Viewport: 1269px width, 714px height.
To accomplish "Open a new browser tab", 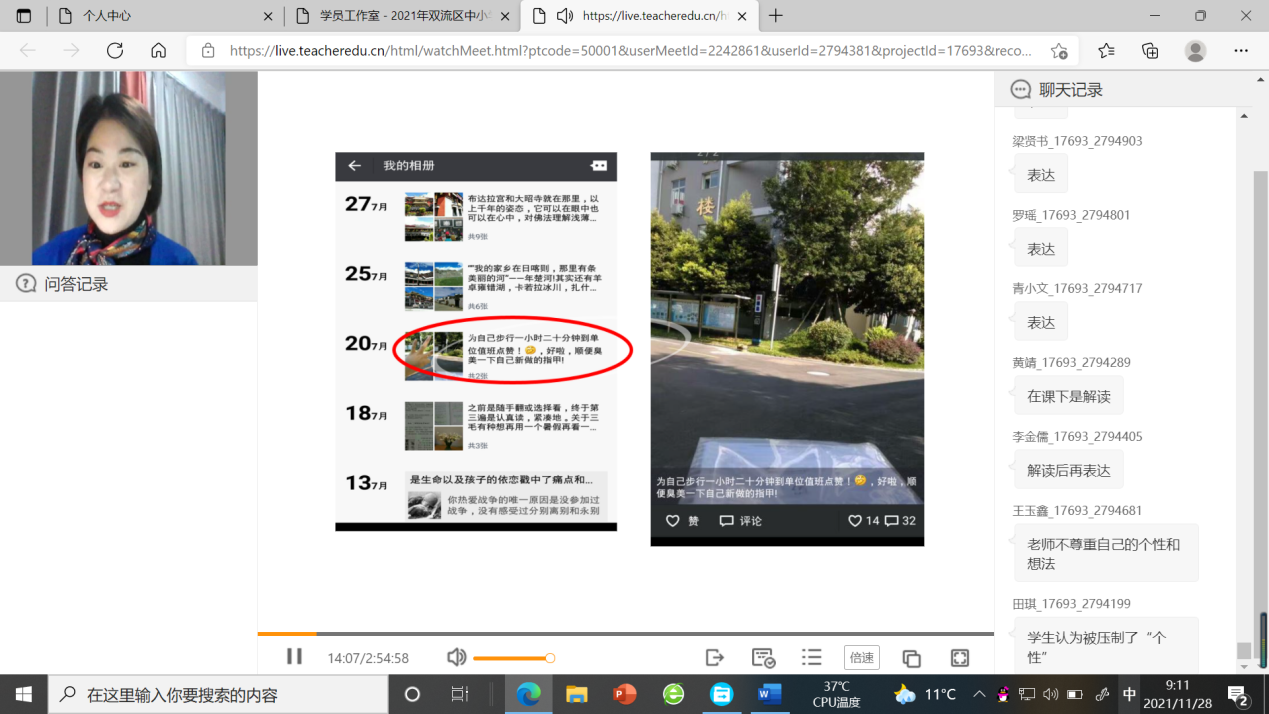I will [776, 16].
